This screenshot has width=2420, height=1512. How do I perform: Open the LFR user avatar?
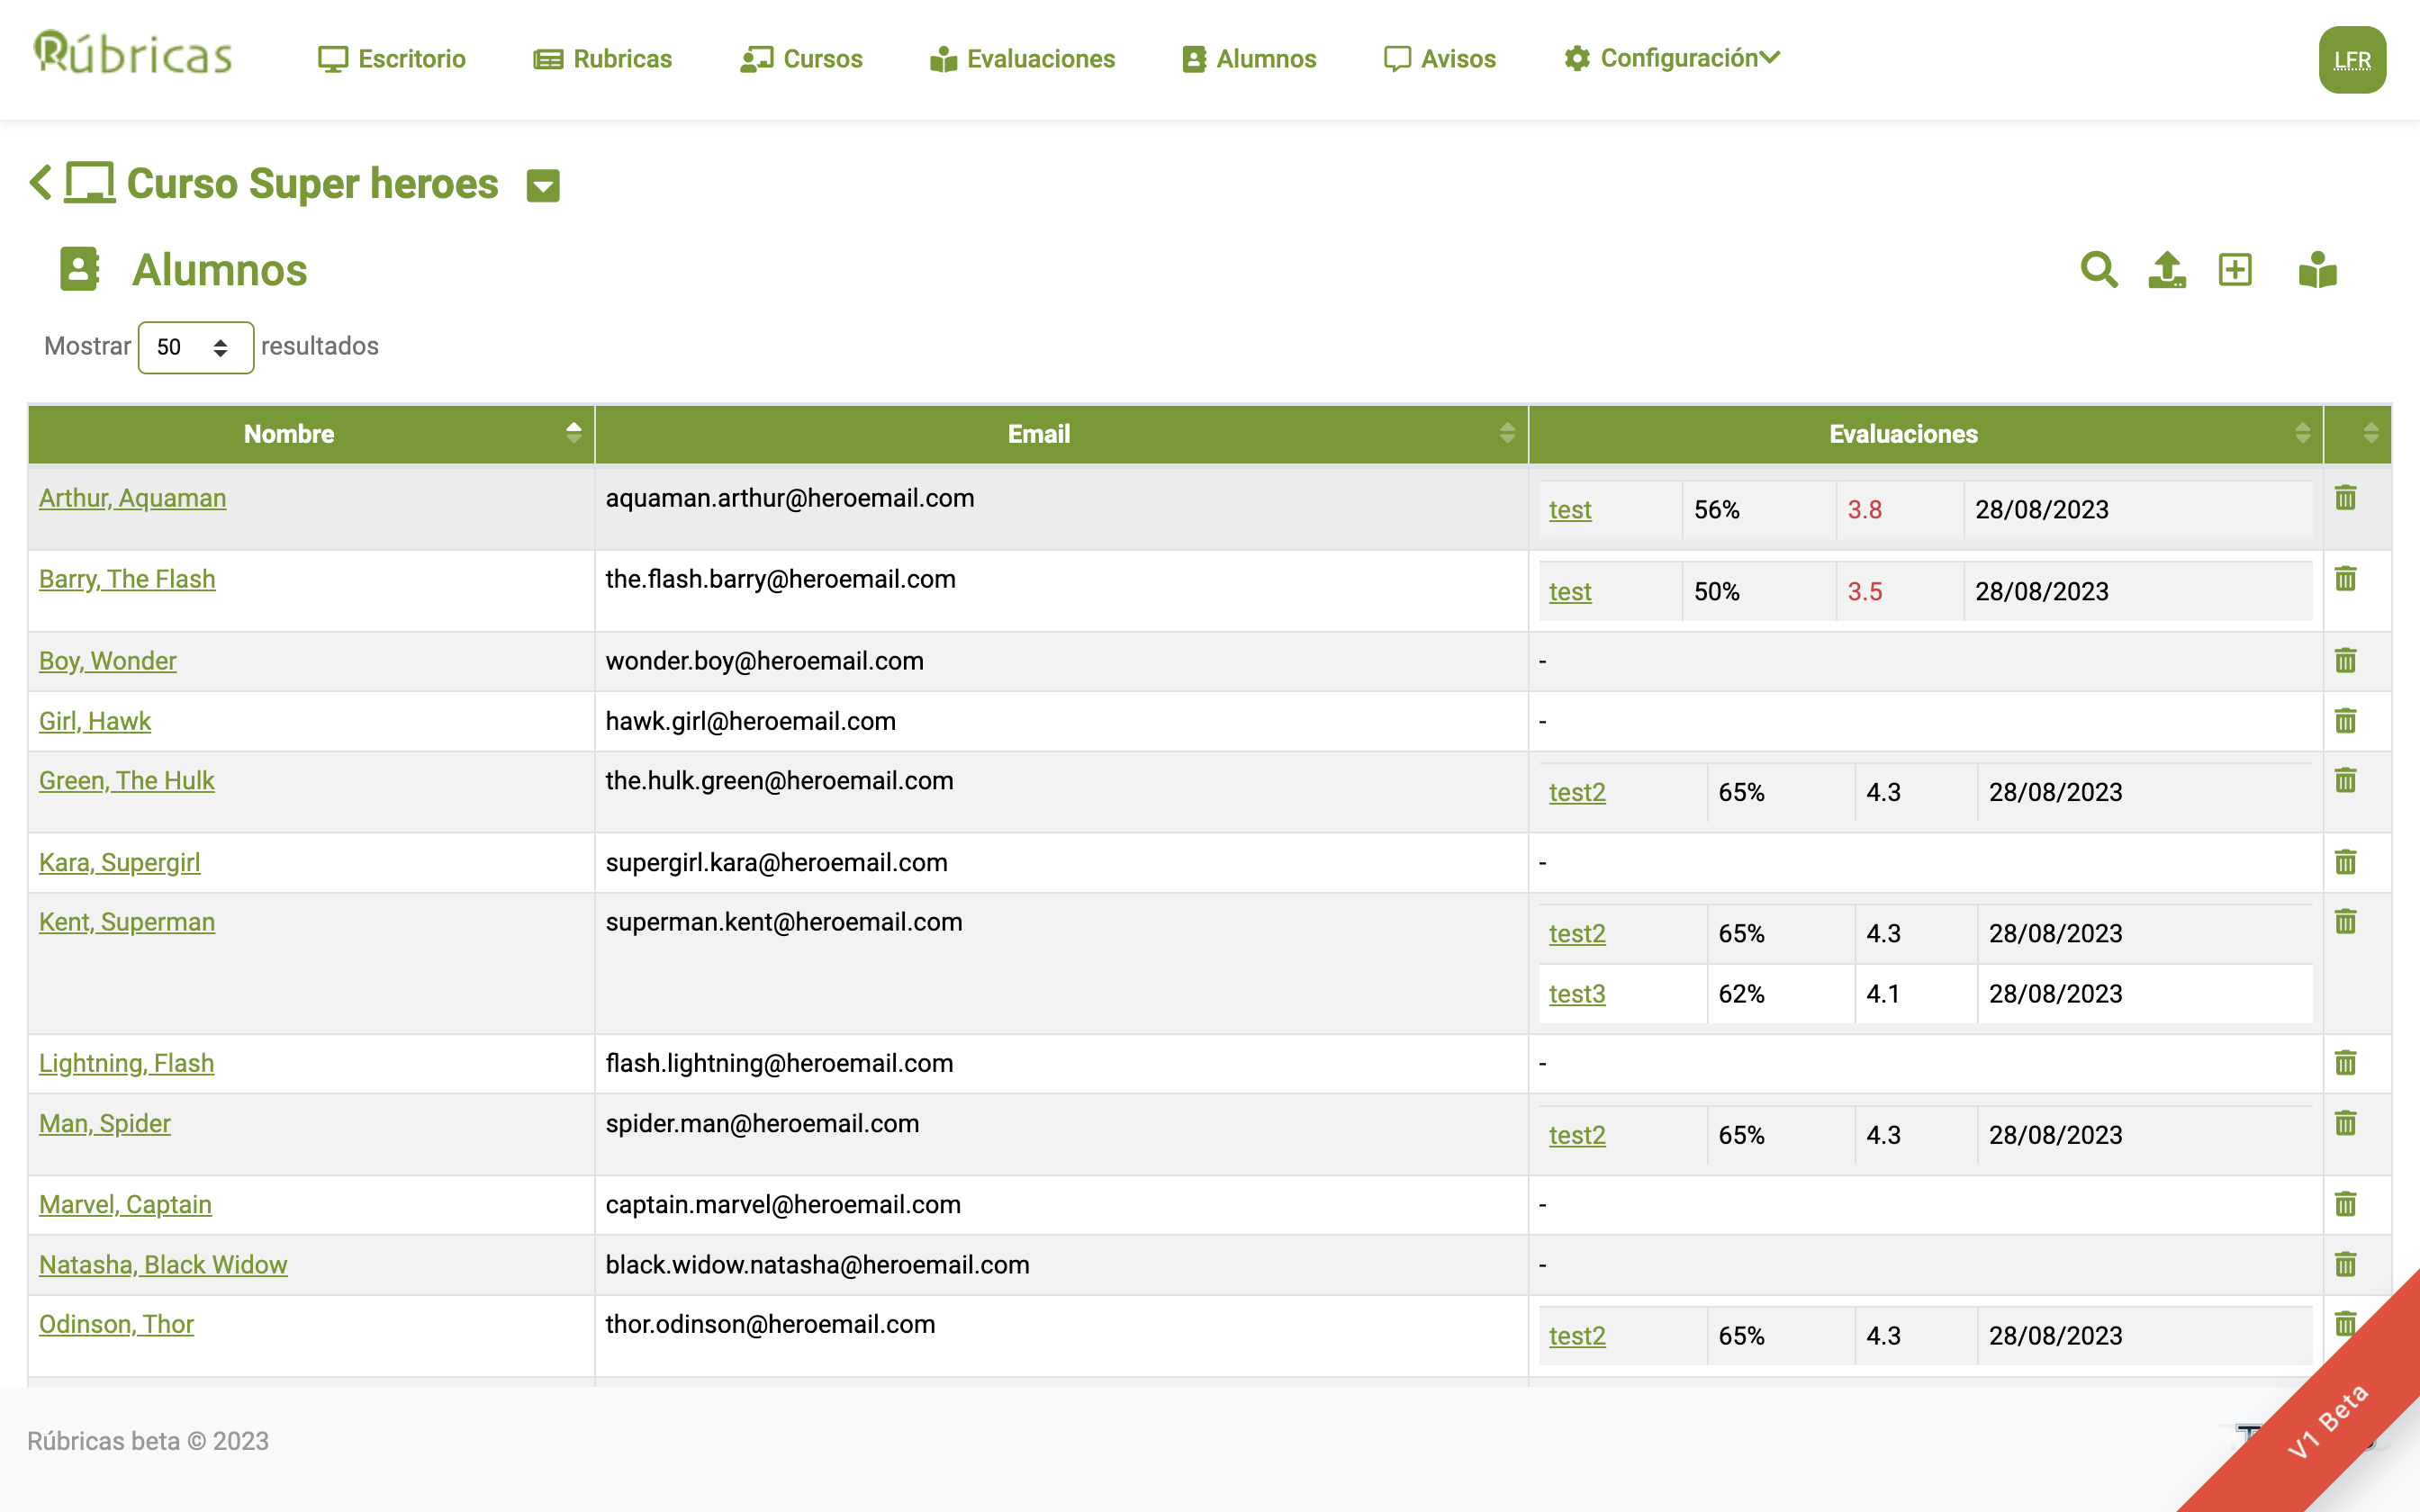(2351, 60)
